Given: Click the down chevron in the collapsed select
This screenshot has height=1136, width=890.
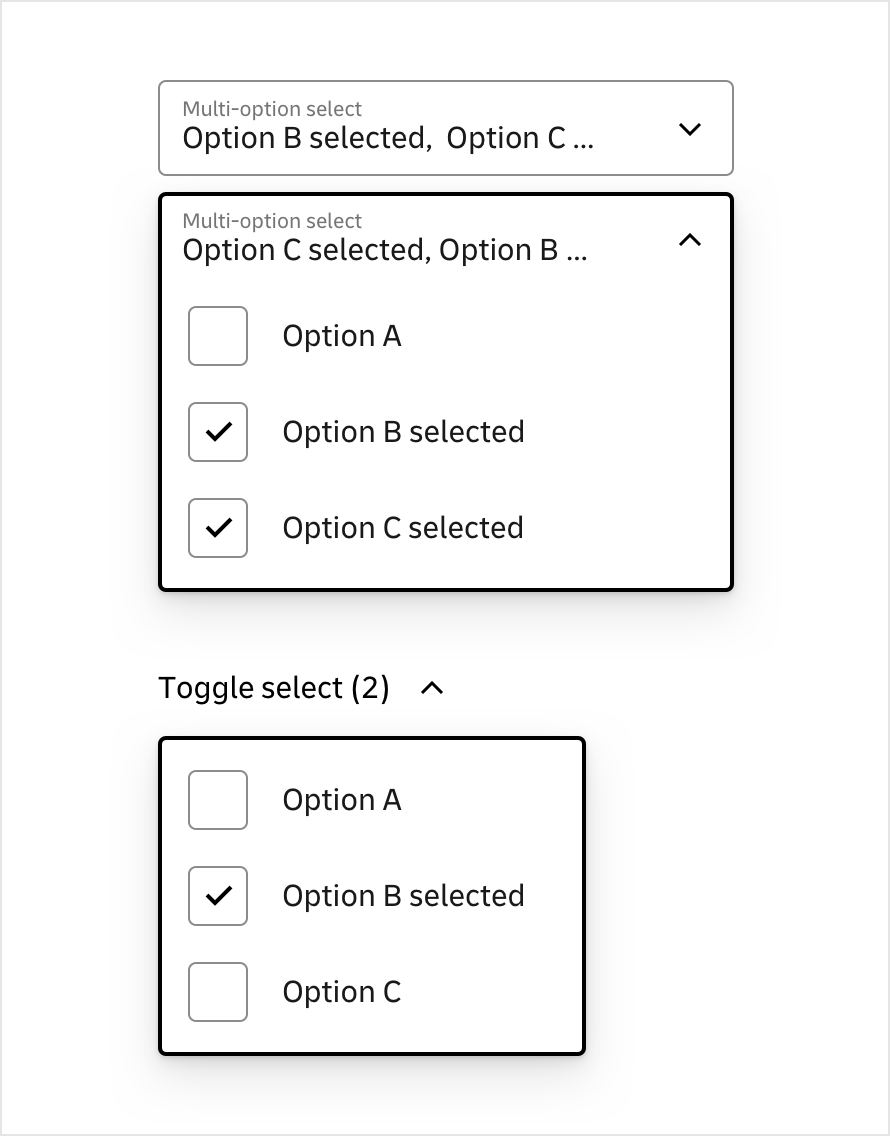Looking at the screenshot, I should tap(690, 129).
